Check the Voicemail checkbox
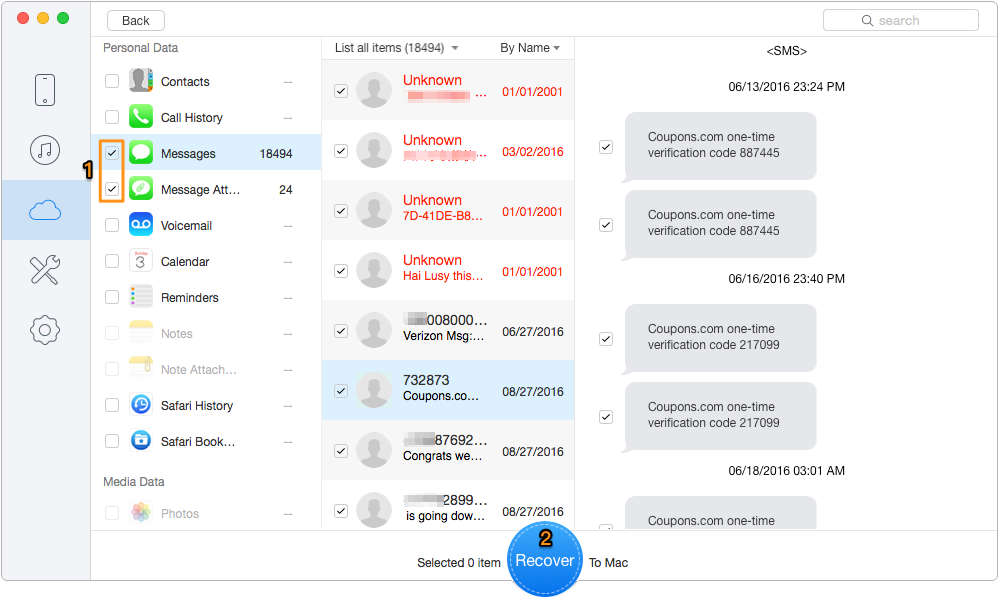Image resolution: width=1000 pixels, height=608 pixels. 112,225
